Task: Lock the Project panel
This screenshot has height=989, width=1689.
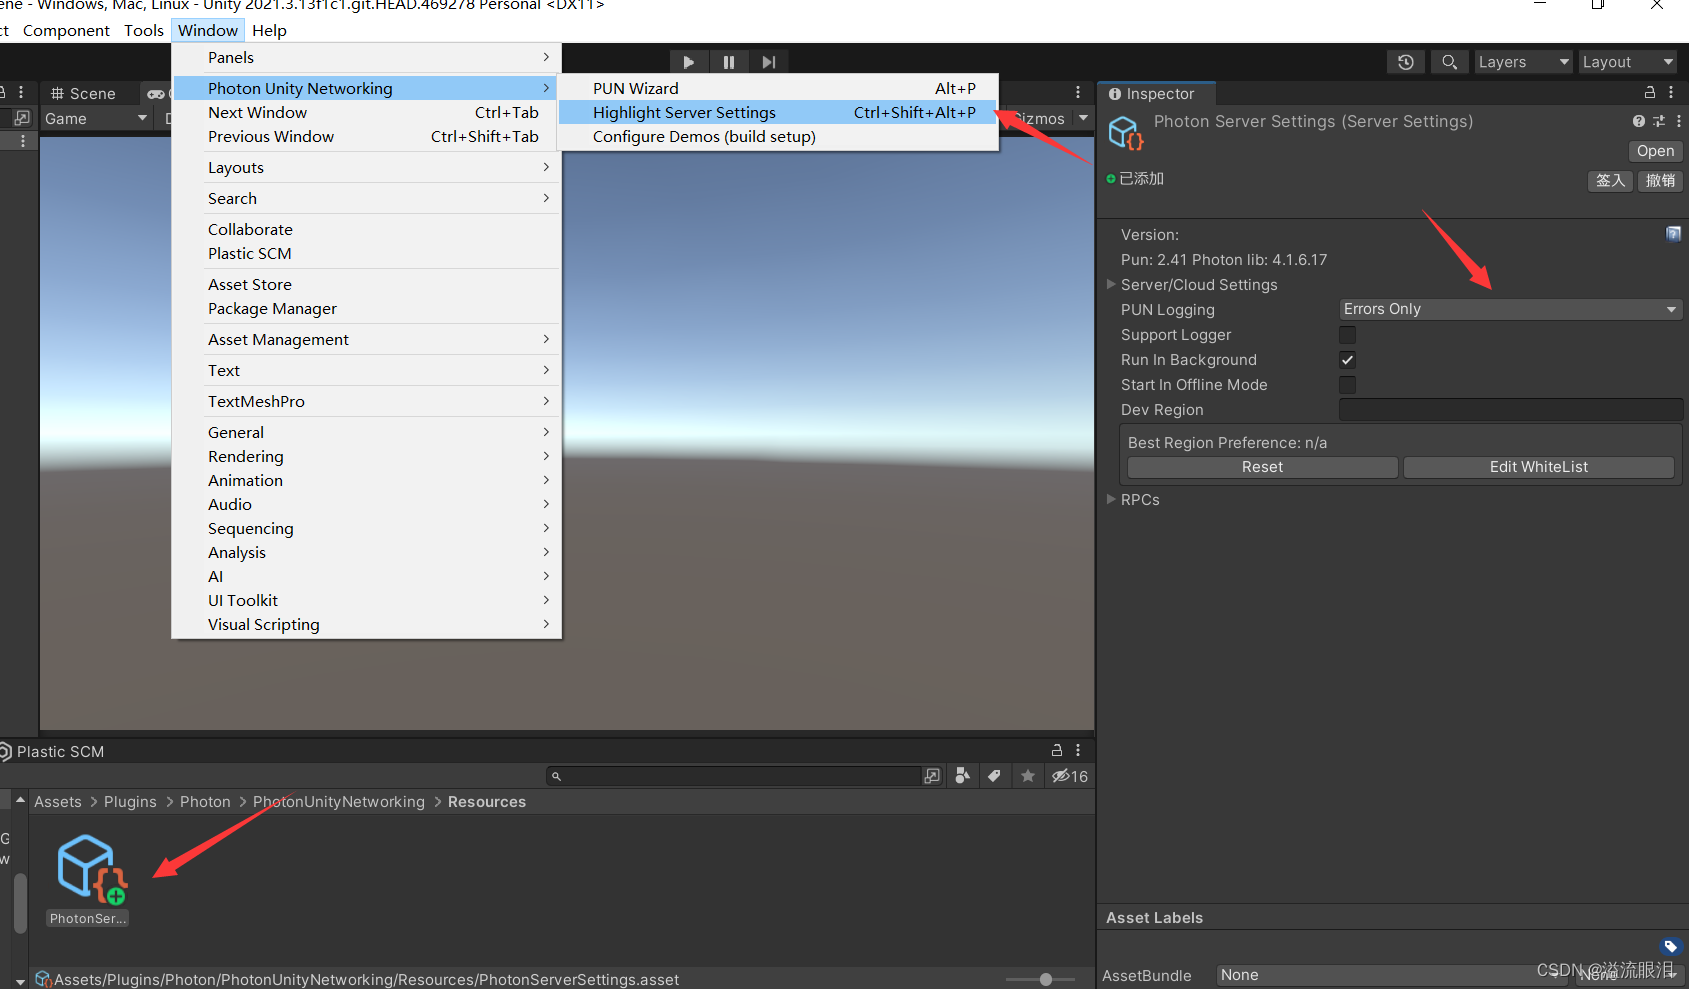Action: [1057, 750]
